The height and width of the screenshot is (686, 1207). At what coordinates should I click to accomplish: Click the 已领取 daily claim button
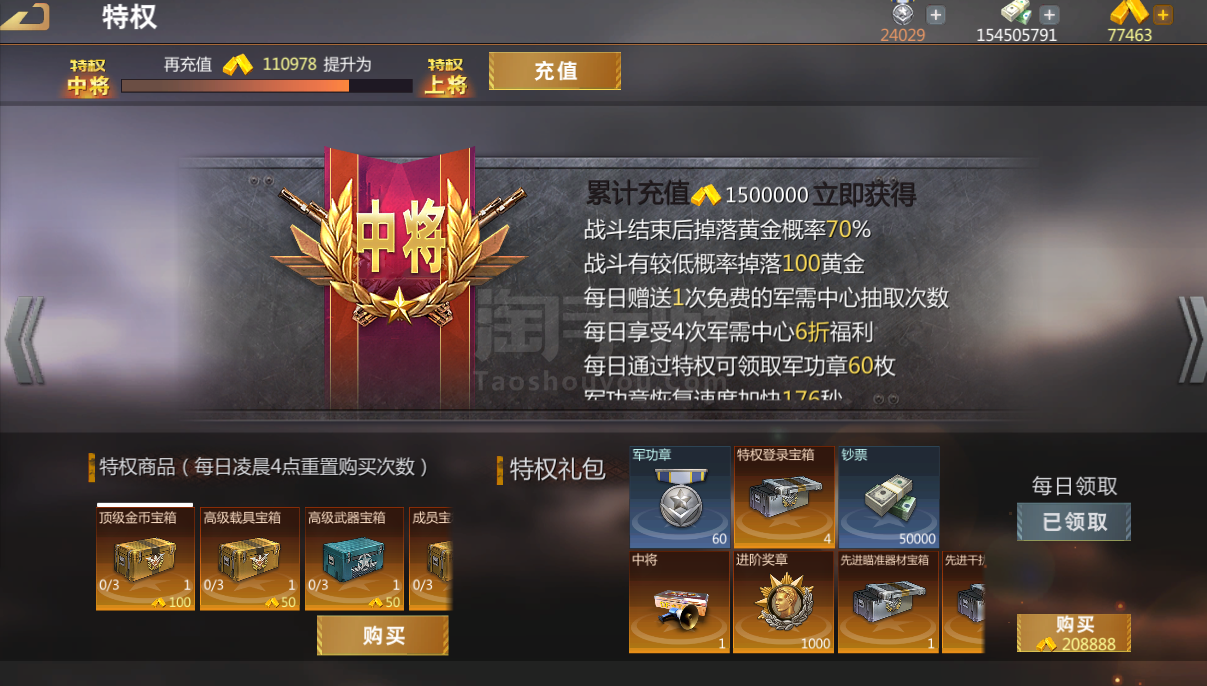[x=1074, y=522]
